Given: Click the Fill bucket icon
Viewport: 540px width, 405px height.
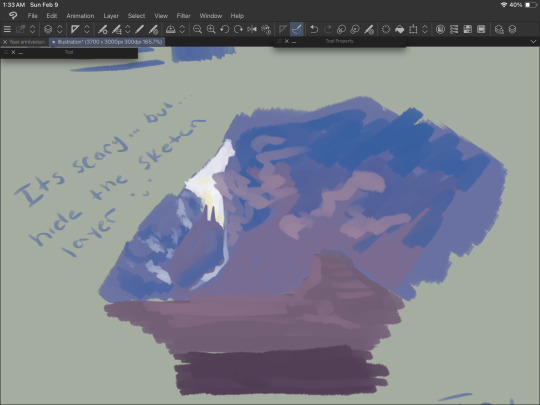Looking at the screenshot, I should 399,29.
